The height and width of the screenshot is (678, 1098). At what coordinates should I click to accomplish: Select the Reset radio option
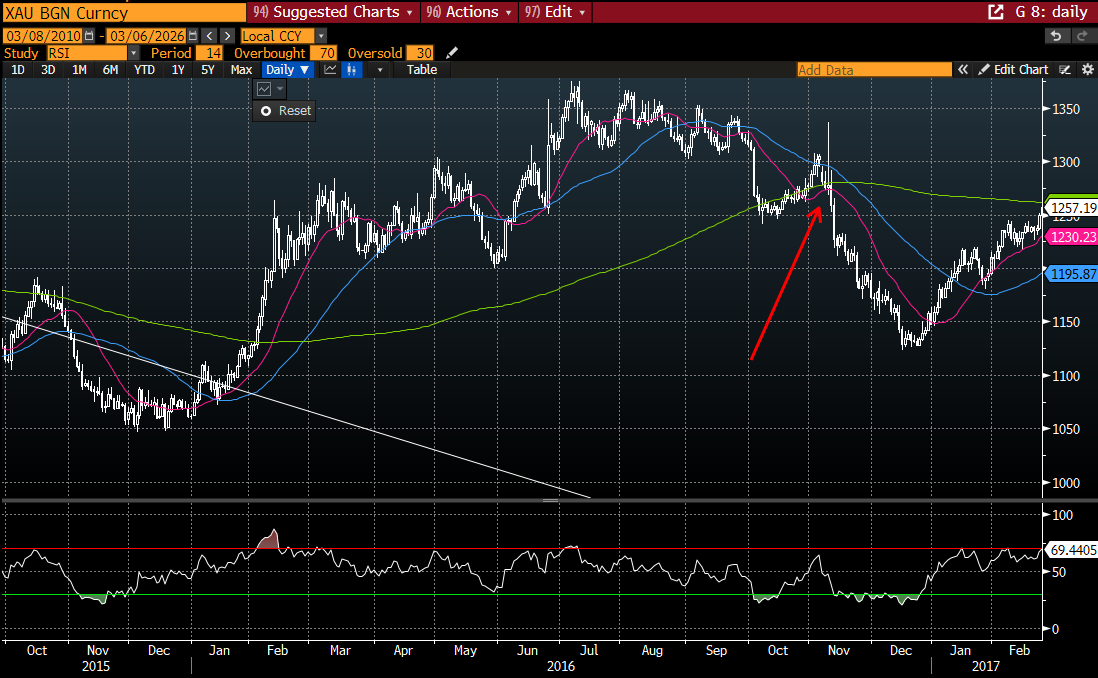266,111
